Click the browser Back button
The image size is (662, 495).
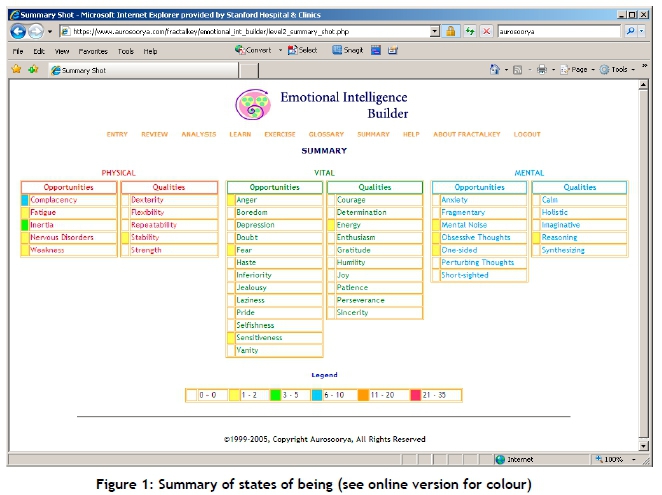pyautogui.click(x=17, y=31)
